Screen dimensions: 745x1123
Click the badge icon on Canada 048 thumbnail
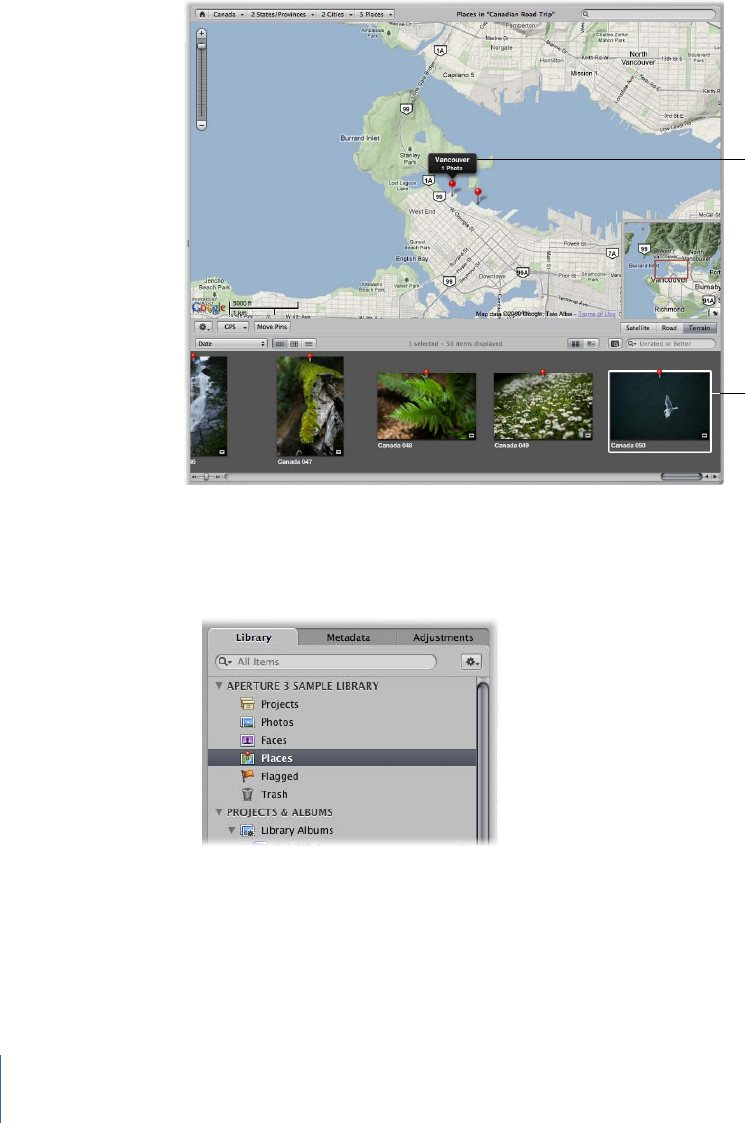(471, 435)
